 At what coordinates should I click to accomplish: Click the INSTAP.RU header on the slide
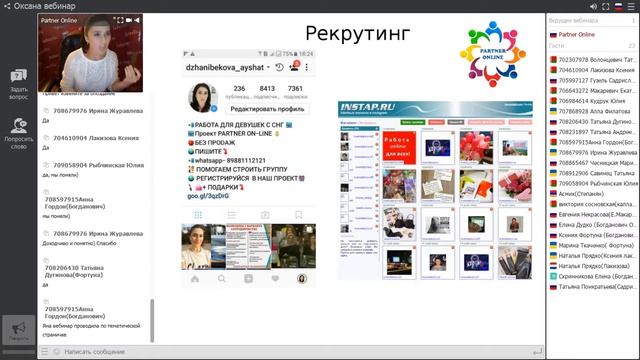(x=435, y=109)
